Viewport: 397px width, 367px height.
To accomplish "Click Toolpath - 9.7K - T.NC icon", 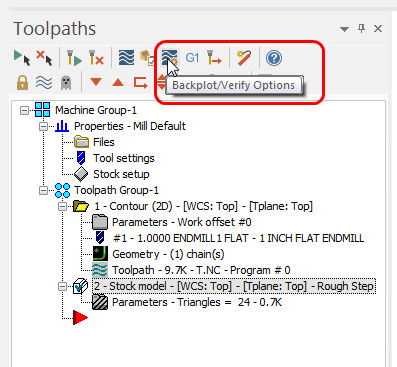I will tap(100, 270).
